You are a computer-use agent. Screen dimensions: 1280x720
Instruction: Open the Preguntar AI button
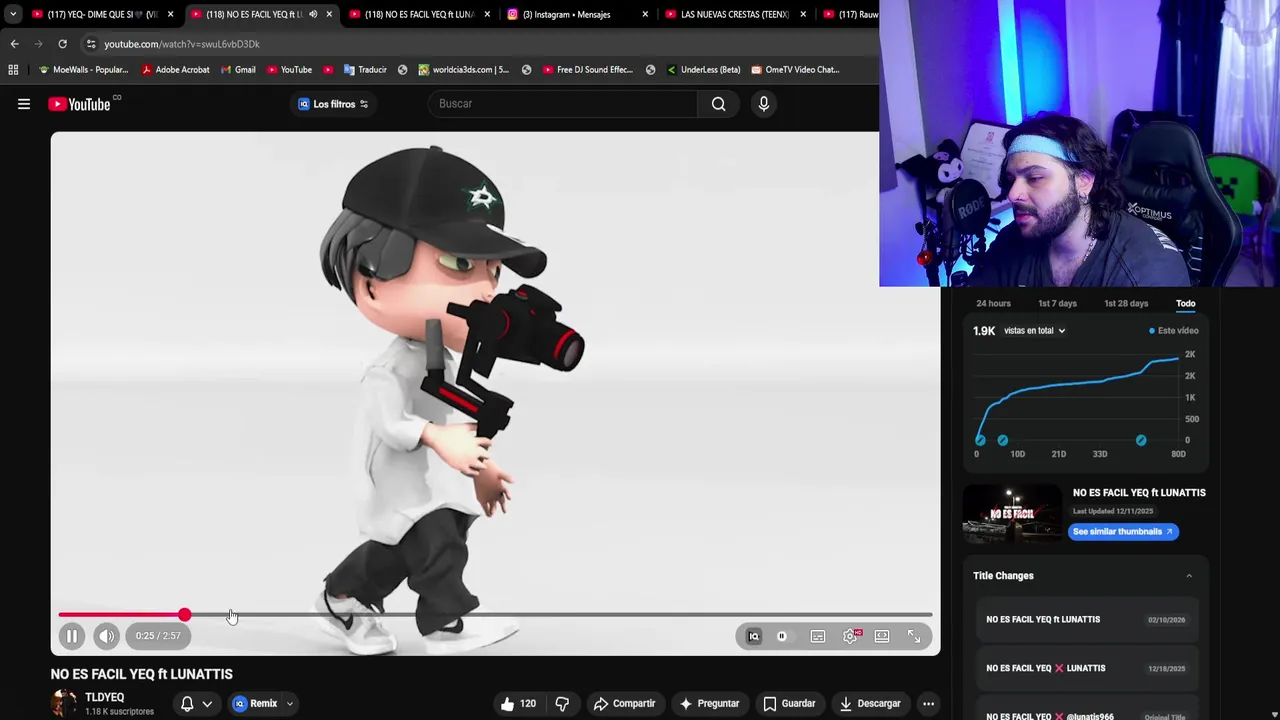coord(709,704)
